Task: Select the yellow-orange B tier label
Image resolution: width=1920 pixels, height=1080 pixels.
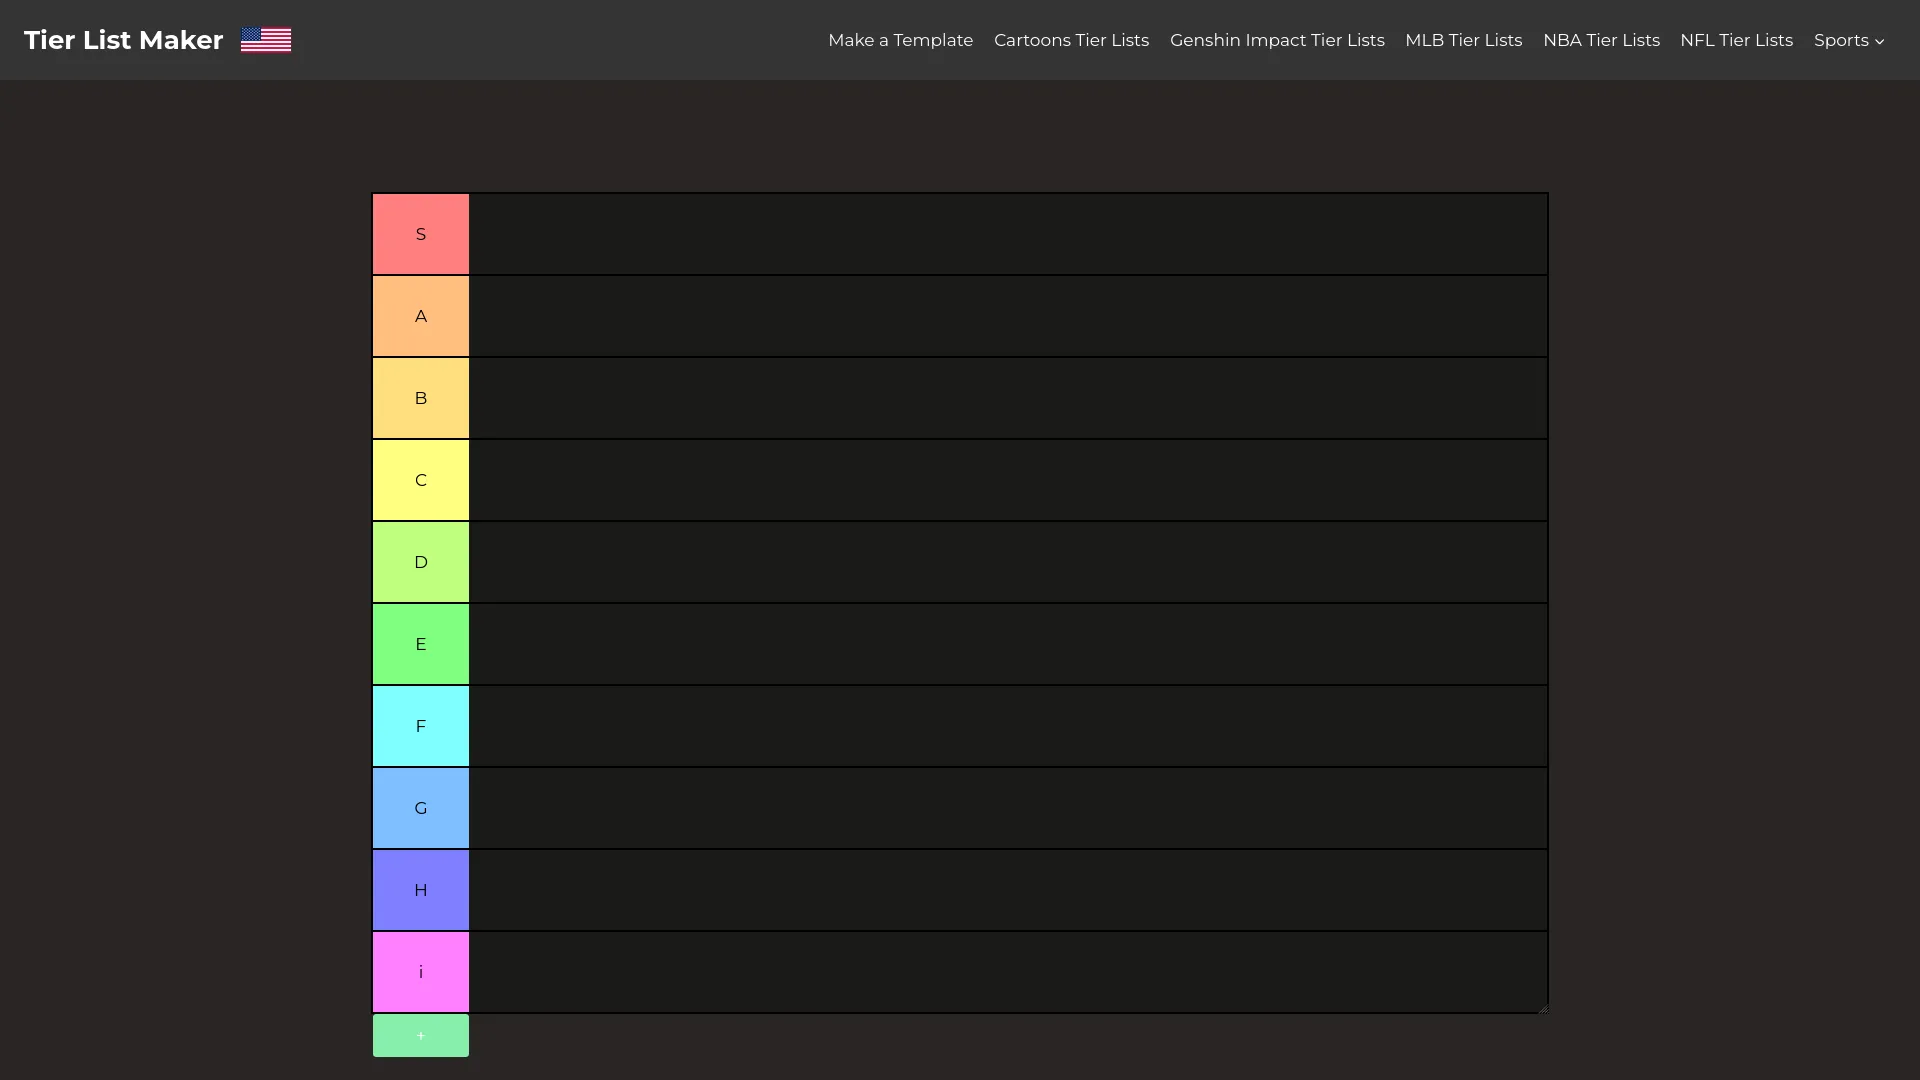Action: (420, 397)
